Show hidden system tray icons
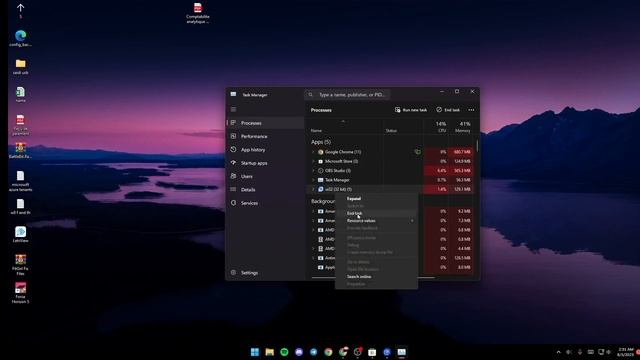This screenshot has height=360, width=640. pyautogui.click(x=558, y=352)
